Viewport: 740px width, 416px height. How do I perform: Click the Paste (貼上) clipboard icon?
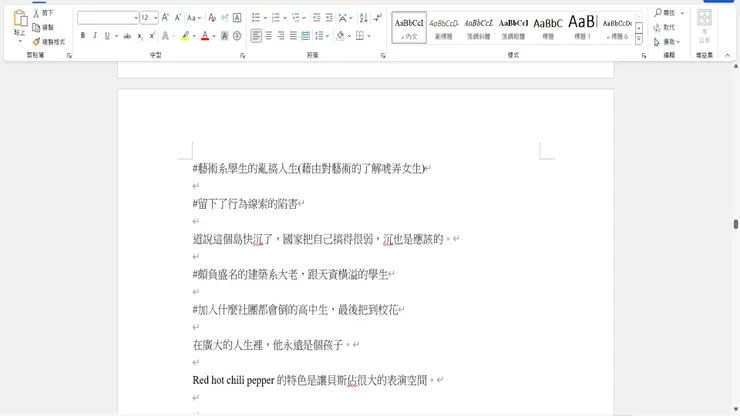click(20, 19)
